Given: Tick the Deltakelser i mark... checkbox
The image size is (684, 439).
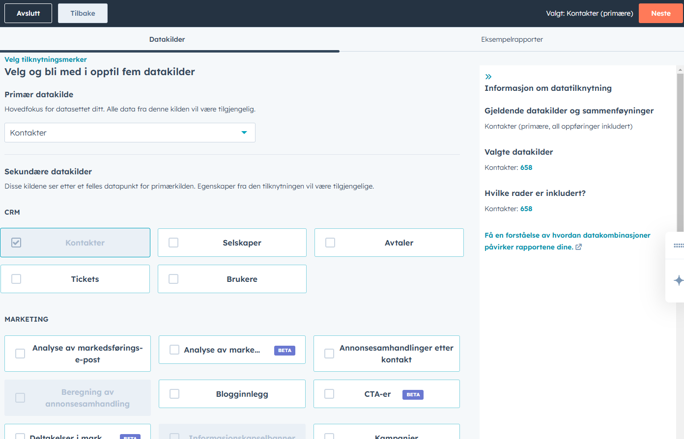Looking at the screenshot, I should pyautogui.click(x=20, y=436).
